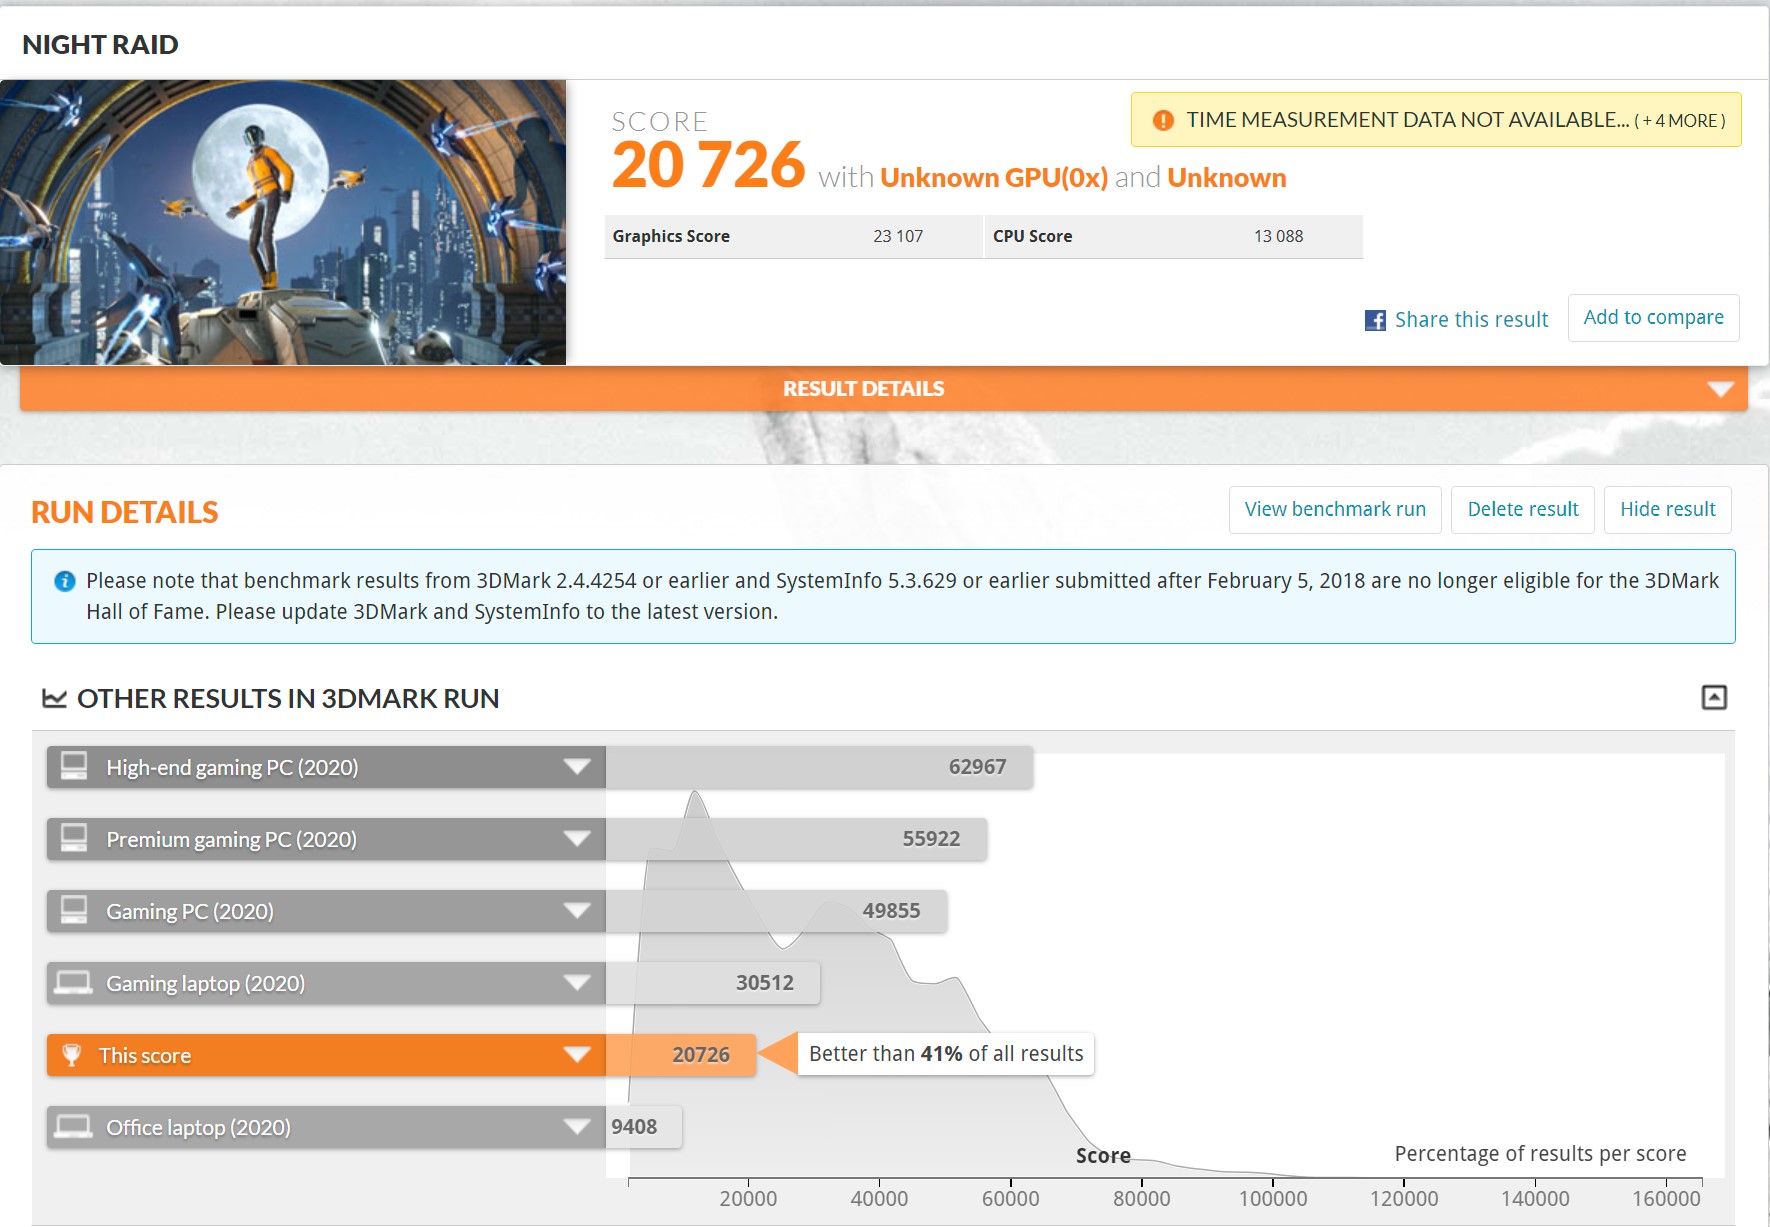Expand the Result Details orange bar arrow

point(1720,389)
